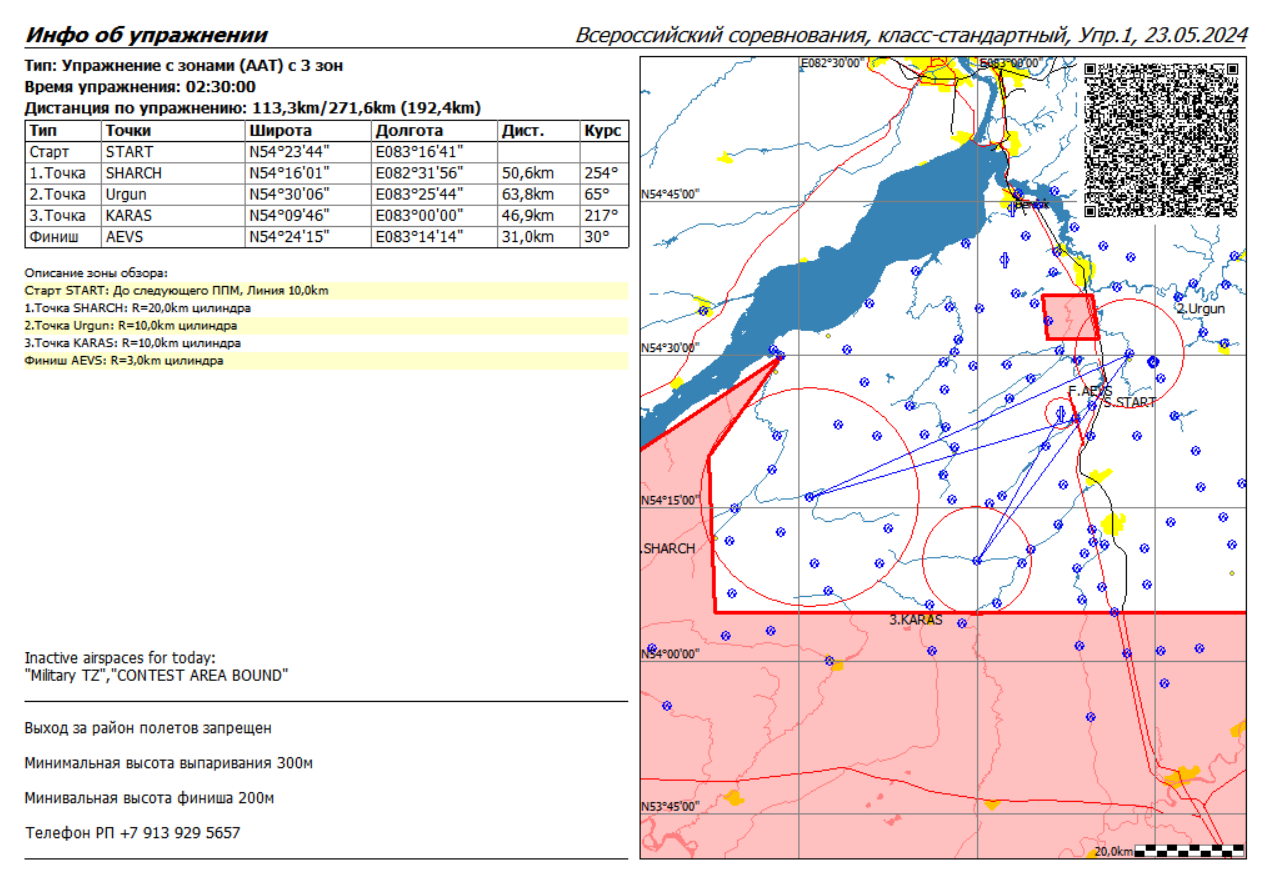Click the .SHARCH label at map's left edge
Viewport: 1264px width, 877px height.
668,549
